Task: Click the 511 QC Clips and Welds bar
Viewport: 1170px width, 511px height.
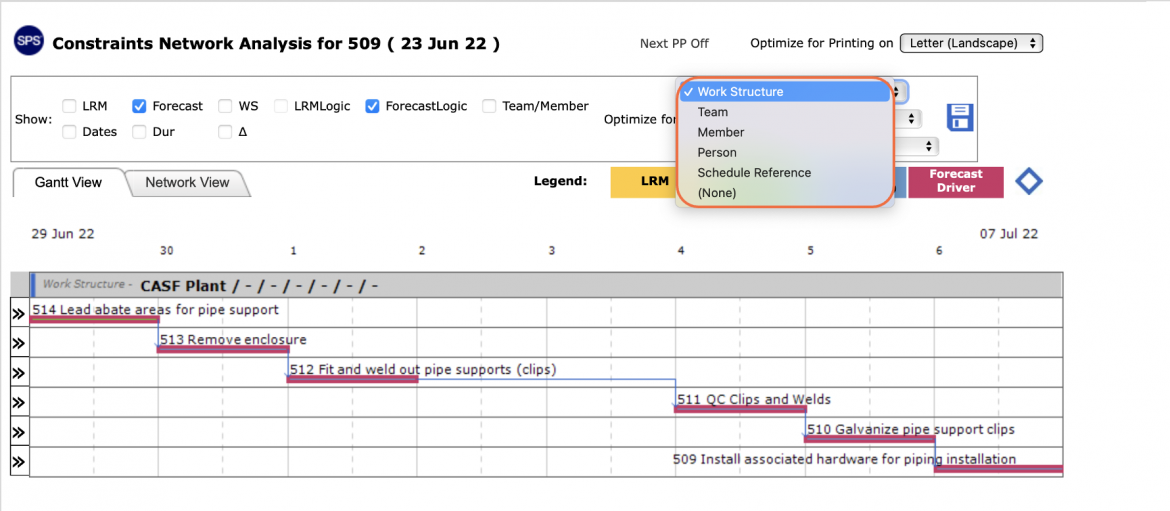Action: click(740, 409)
